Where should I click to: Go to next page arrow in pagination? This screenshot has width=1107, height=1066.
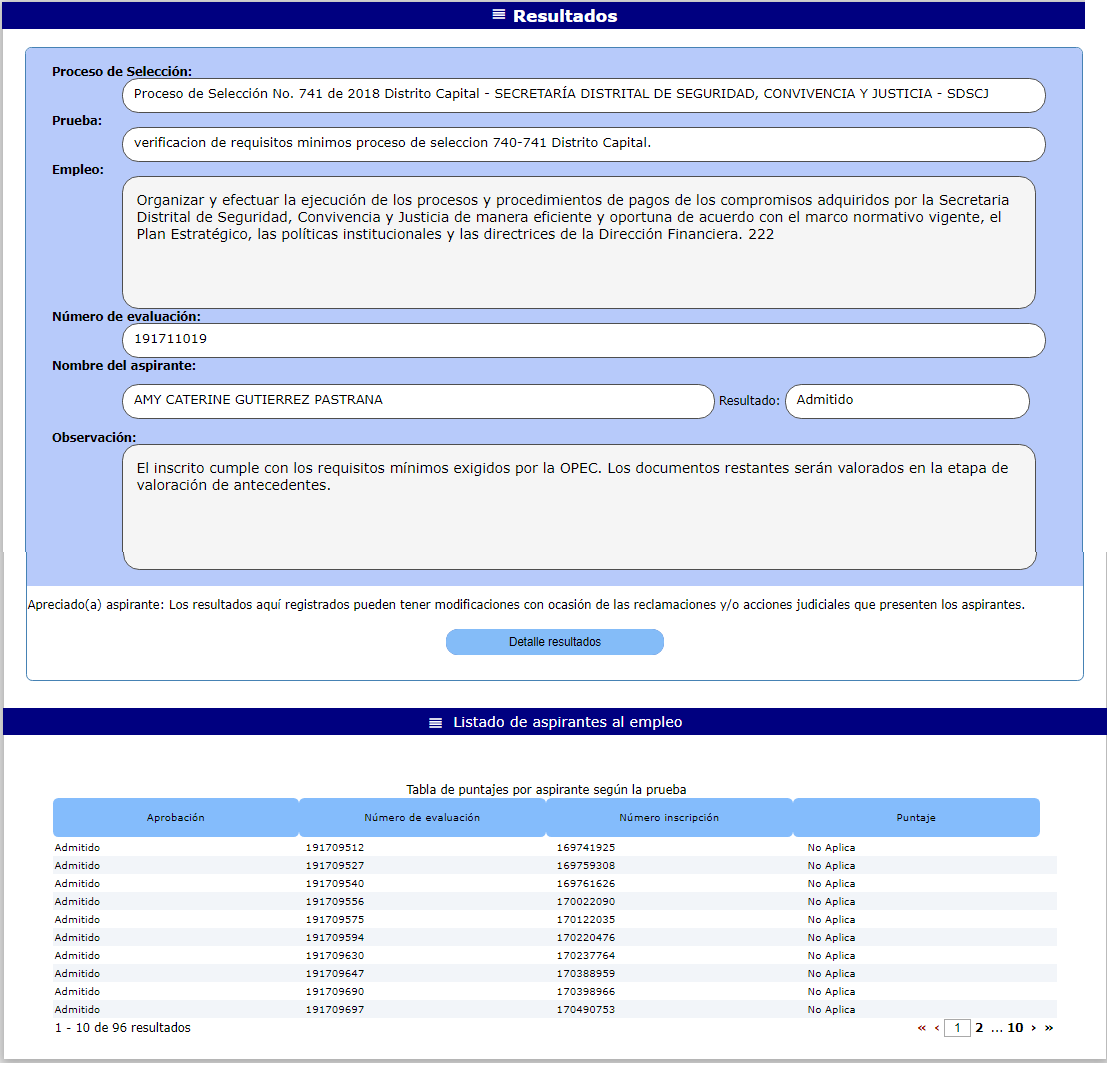pyautogui.click(x=1033, y=1028)
